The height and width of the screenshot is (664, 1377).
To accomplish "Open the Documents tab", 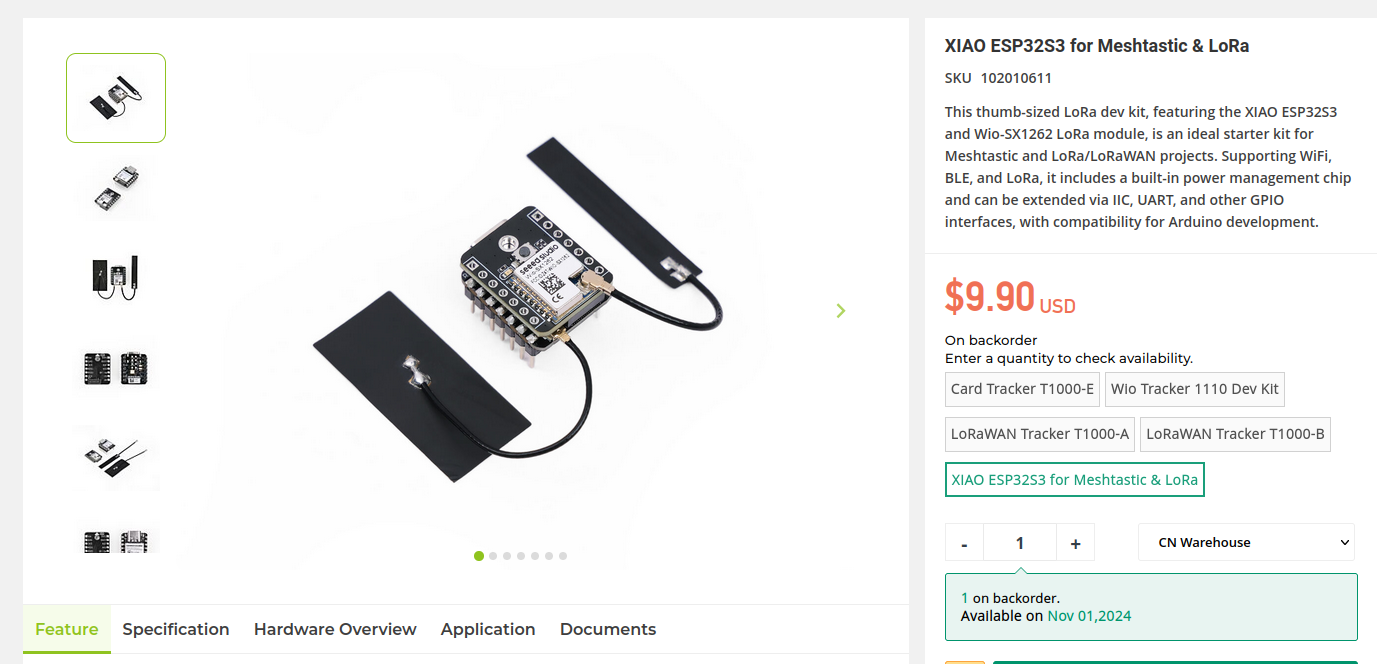I will coord(608,629).
